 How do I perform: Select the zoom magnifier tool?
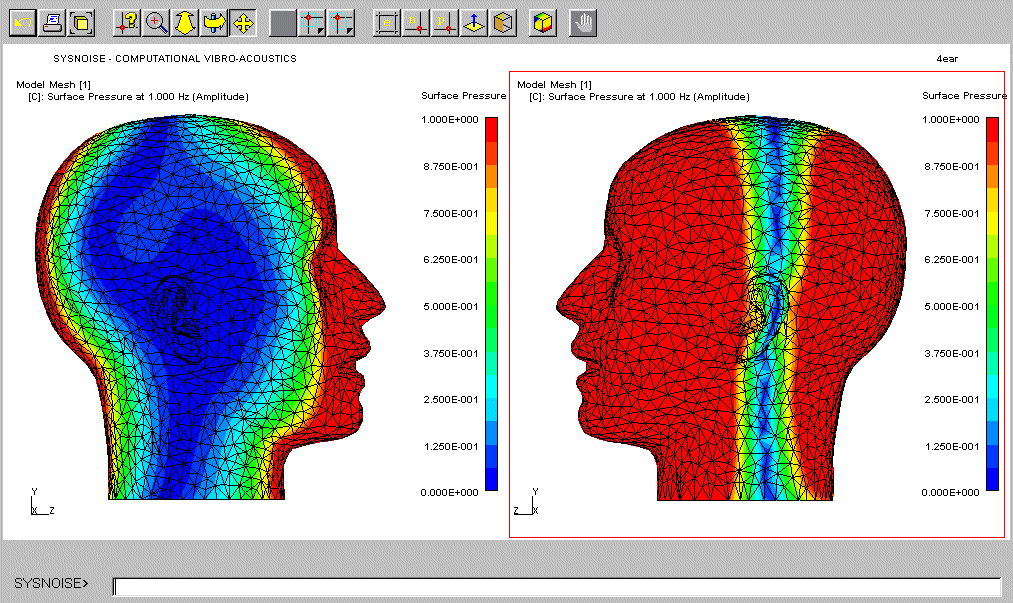156,22
